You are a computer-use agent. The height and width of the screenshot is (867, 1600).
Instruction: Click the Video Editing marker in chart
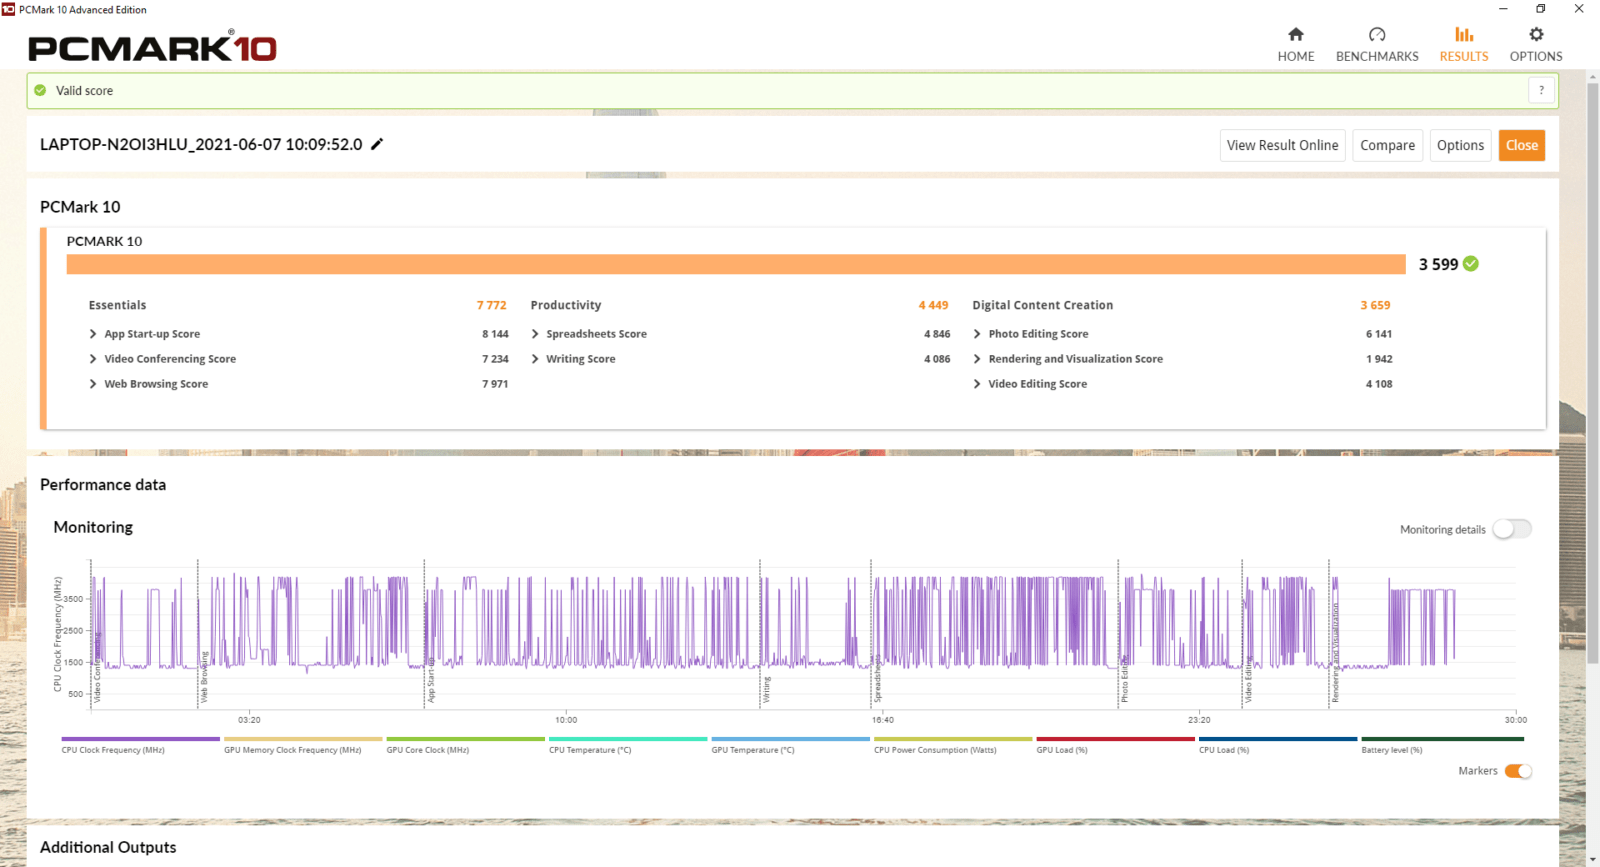pos(1248,680)
